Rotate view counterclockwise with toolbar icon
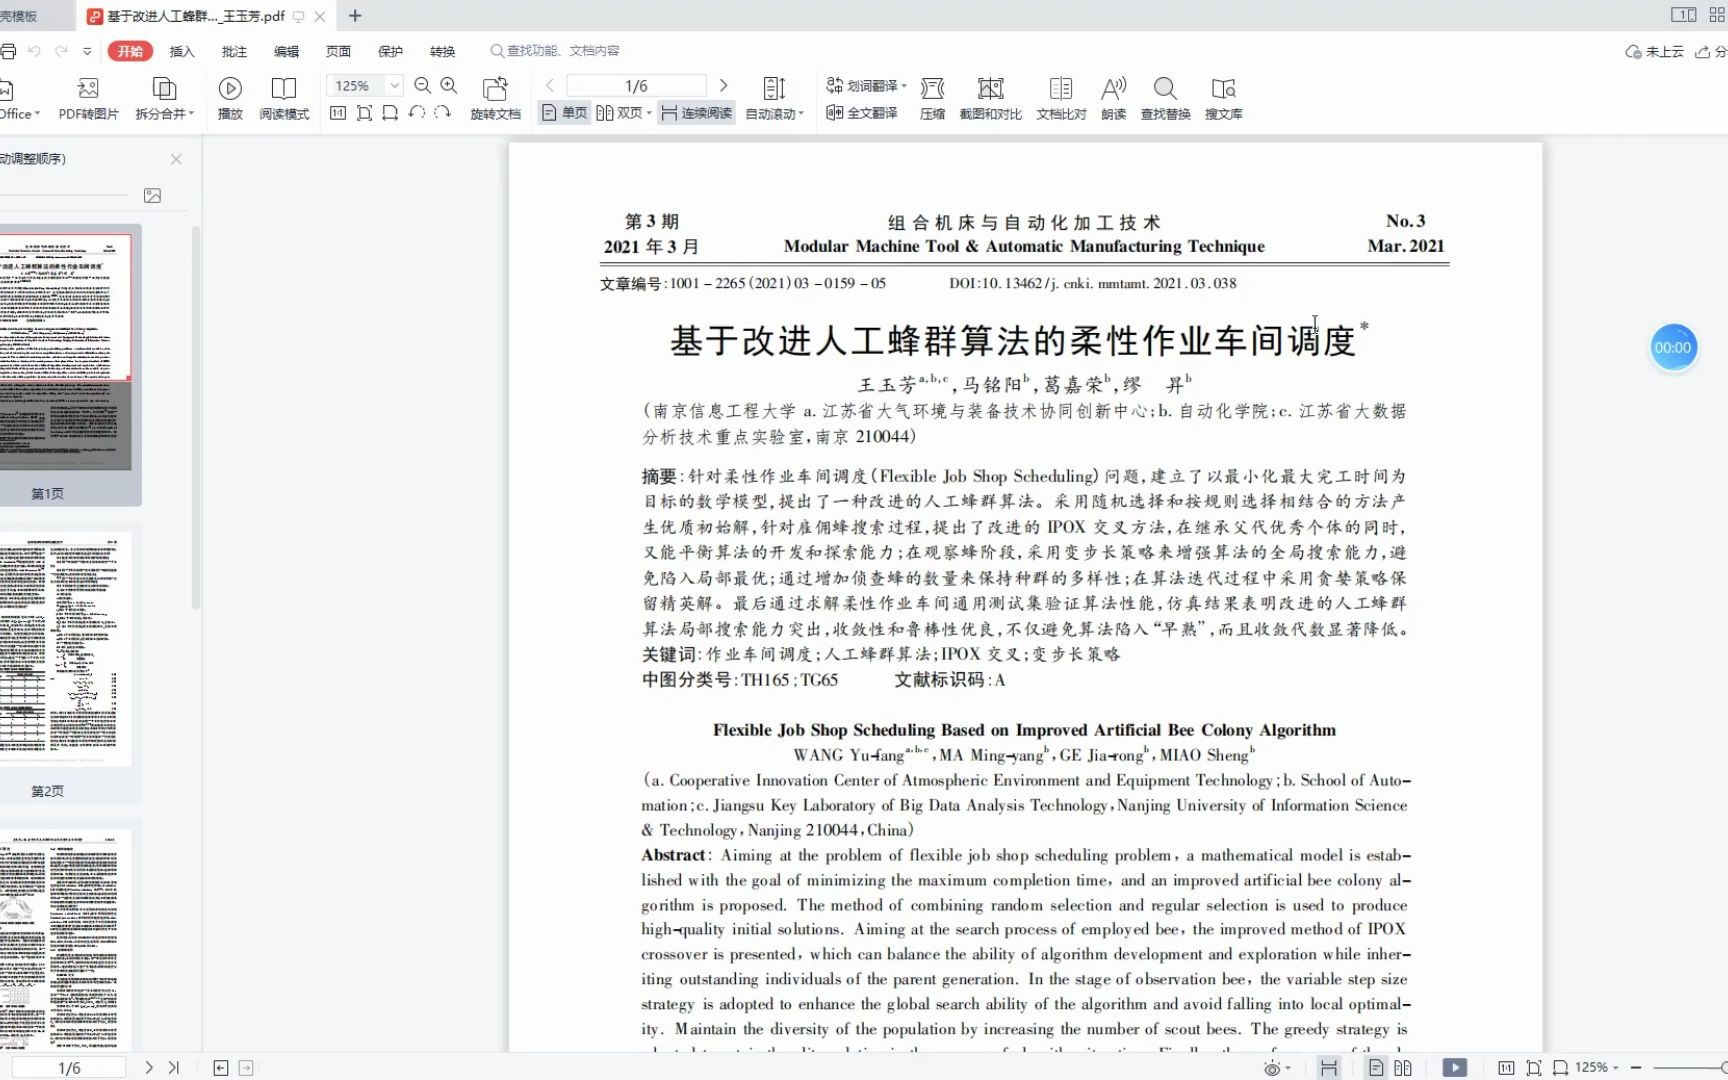Screen dimensions: 1728x1080 [x=416, y=113]
